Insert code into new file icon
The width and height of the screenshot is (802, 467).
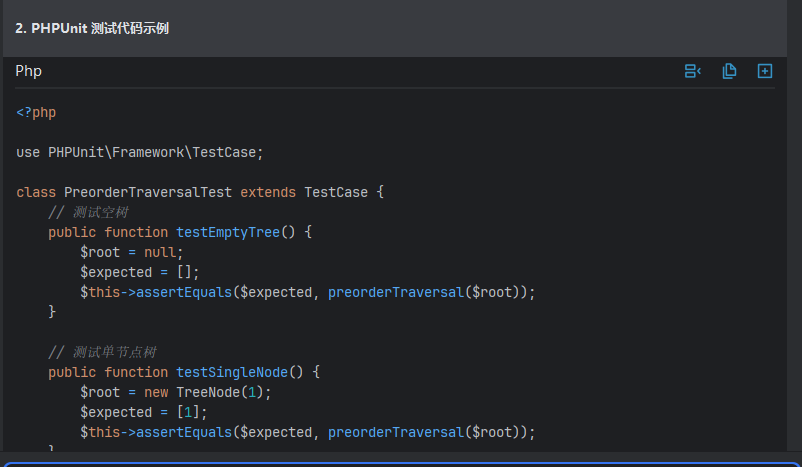click(x=765, y=71)
